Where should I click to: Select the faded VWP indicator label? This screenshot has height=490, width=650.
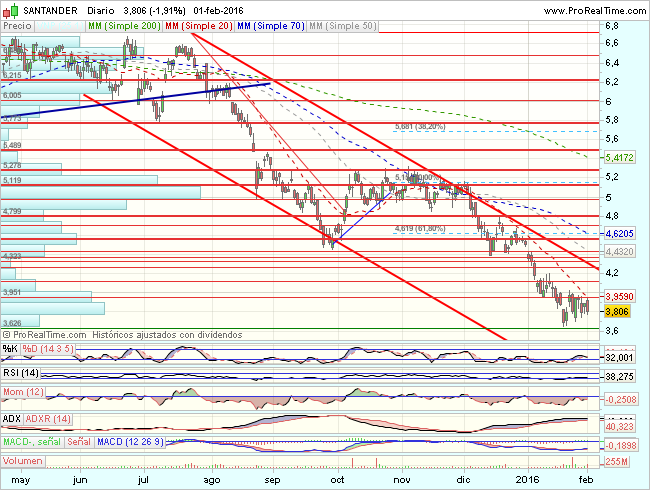[x=60, y=26]
